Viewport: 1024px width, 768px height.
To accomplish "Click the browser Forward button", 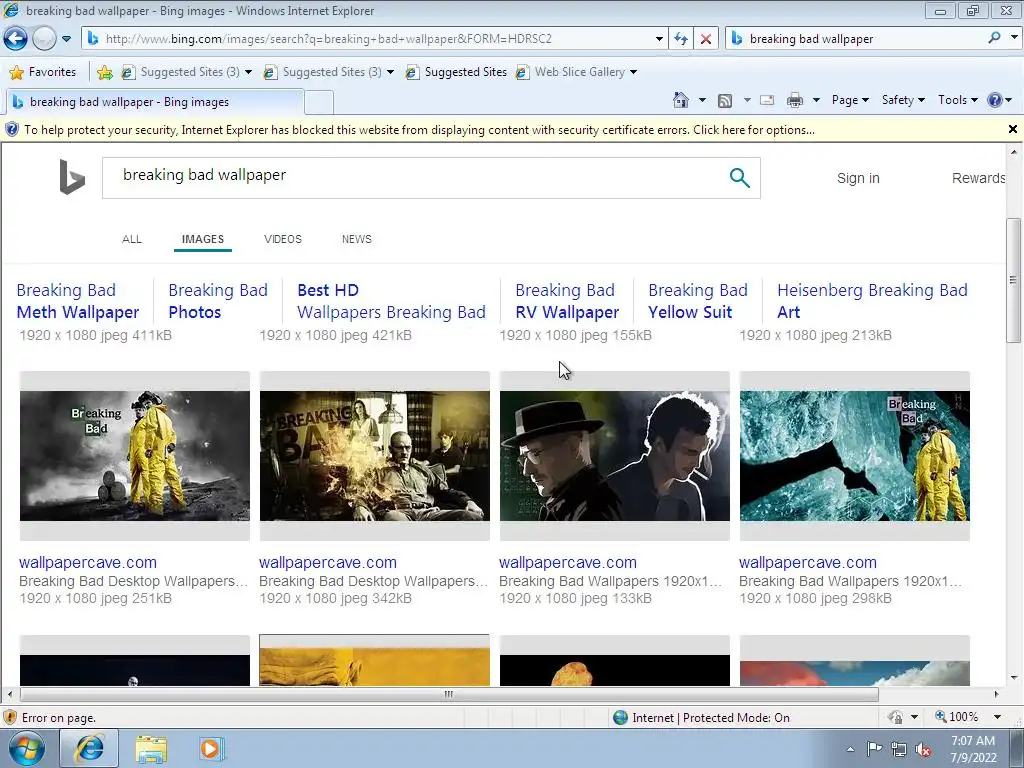I will (x=44, y=39).
